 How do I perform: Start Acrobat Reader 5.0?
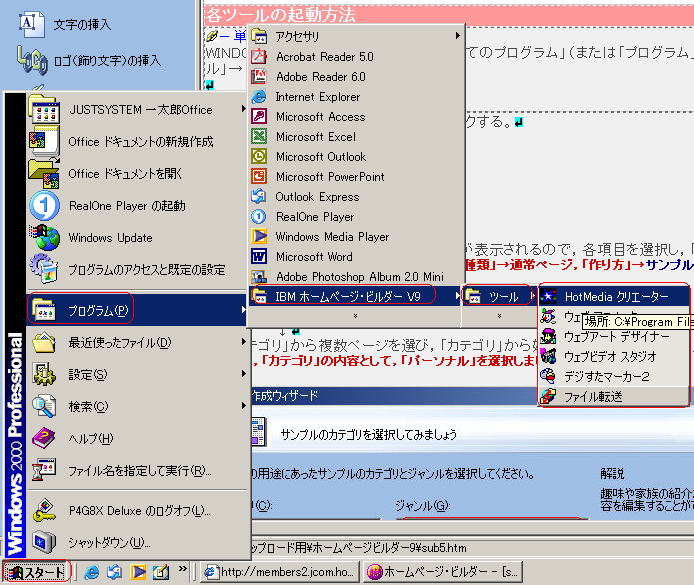coord(324,57)
